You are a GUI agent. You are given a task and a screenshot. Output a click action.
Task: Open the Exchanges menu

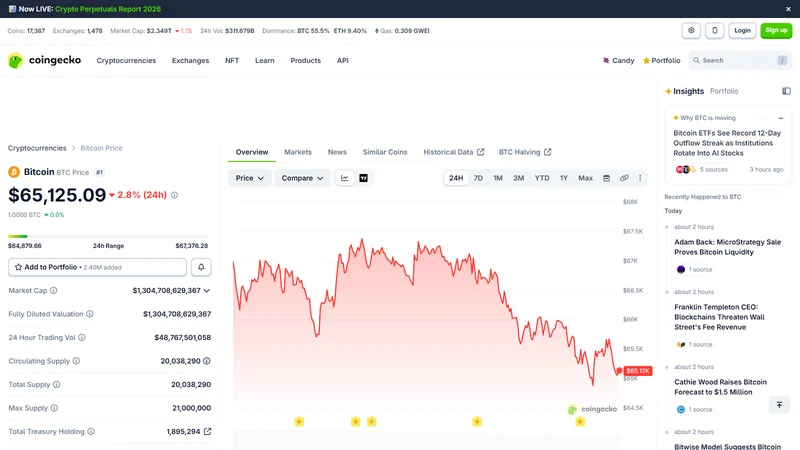point(190,60)
